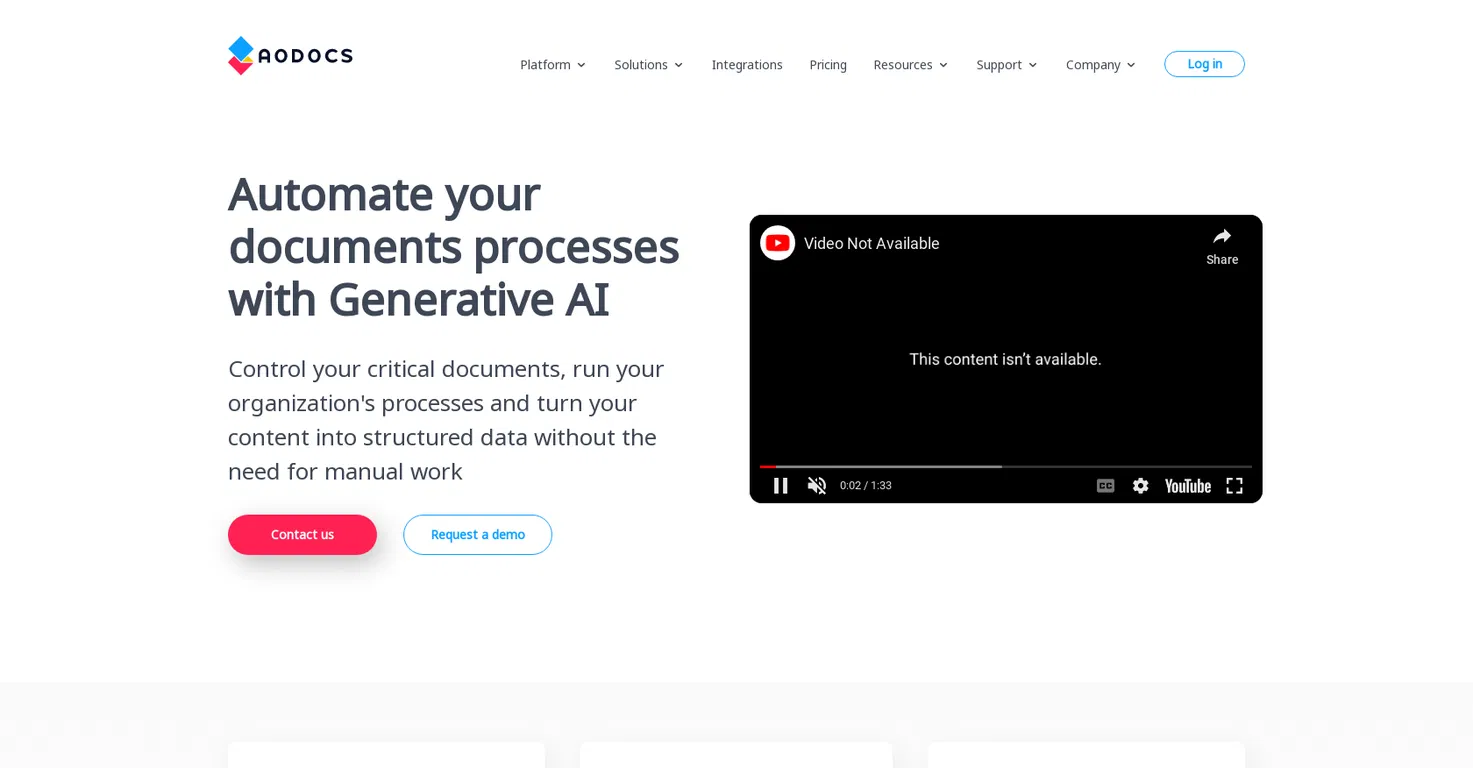Viewport: 1473px width, 768px height.
Task: Enter fullscreen video mode
Action: 1234,485
